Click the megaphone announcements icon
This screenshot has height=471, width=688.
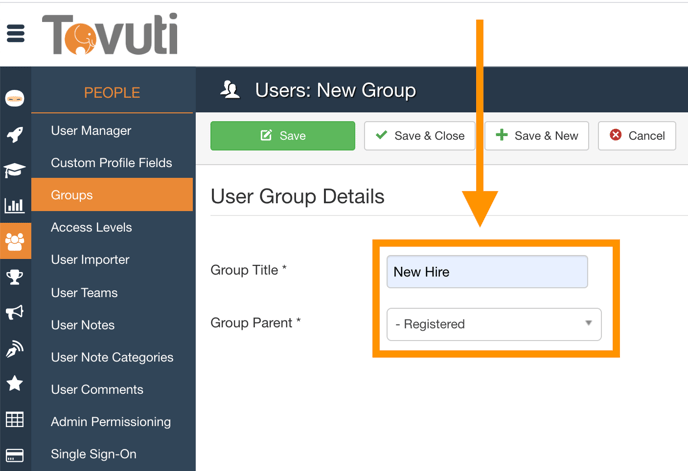coord(15,313)
